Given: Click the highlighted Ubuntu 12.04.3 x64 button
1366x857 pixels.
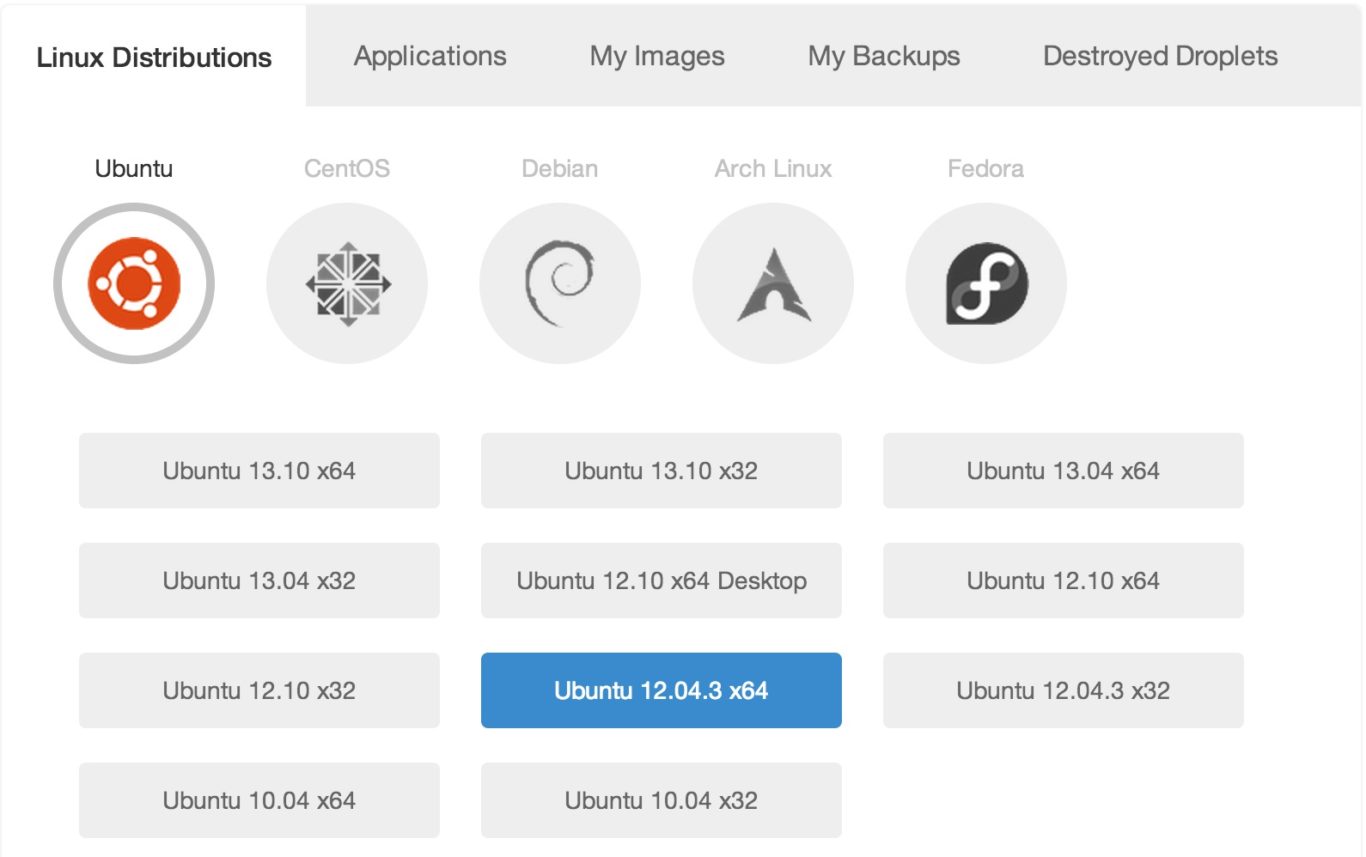Looking at the screenshot, I should [661, 690].
